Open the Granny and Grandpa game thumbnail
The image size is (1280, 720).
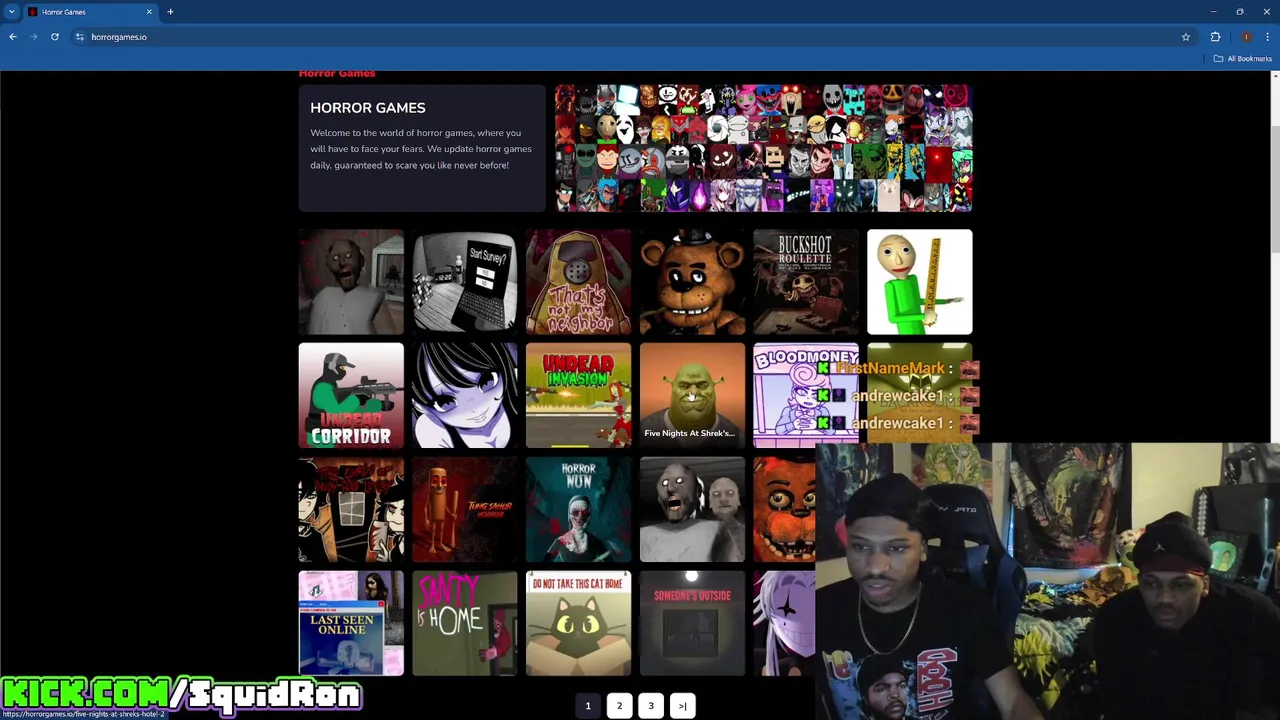(692, 510)
